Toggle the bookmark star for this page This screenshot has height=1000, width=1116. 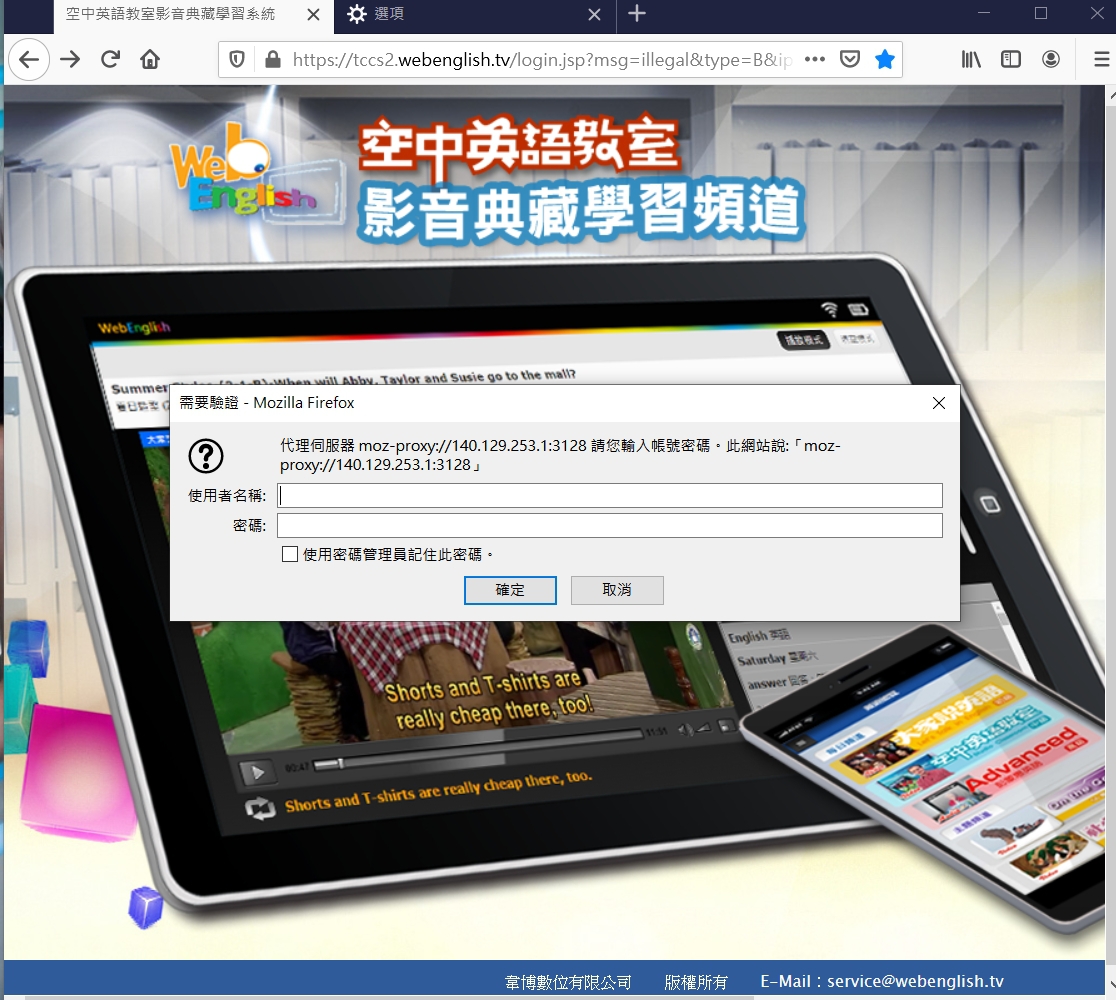[x=885, y=59]
